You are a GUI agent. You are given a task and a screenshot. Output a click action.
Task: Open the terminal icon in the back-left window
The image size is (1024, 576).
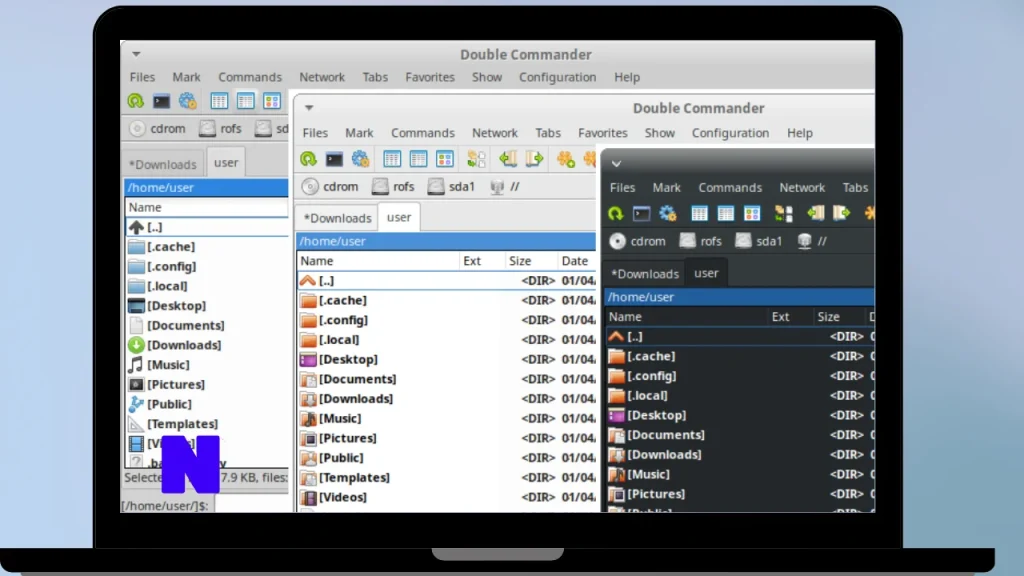pos(161,101)
